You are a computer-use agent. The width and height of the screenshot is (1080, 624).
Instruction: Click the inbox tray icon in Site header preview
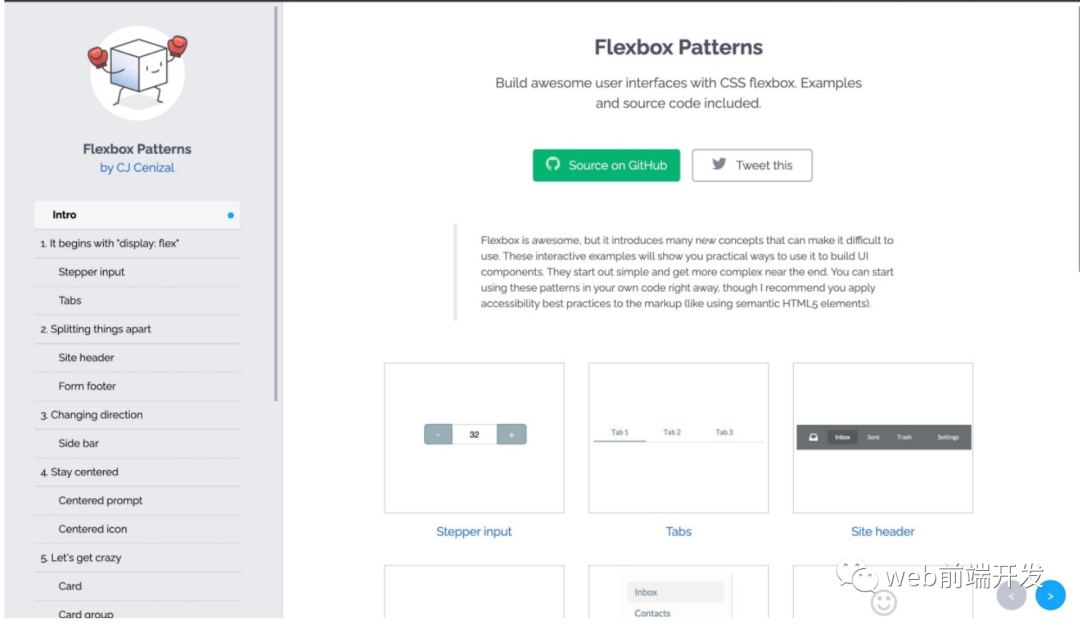(814, 437)
